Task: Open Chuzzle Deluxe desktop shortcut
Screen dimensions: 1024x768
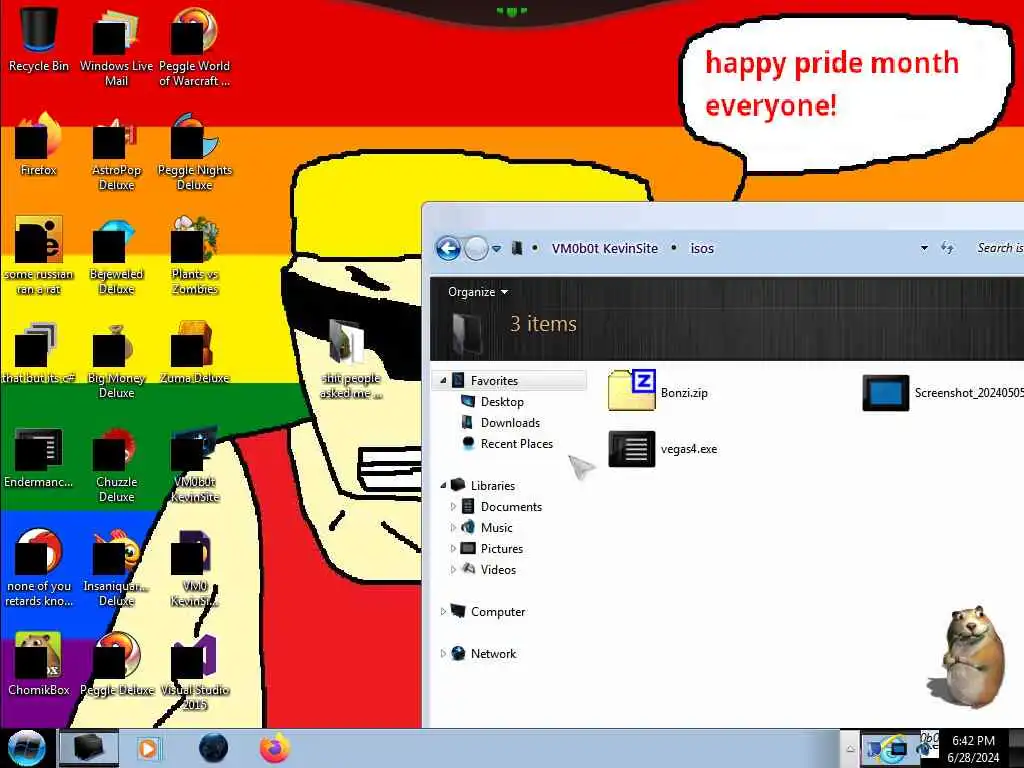Action: 116,464
